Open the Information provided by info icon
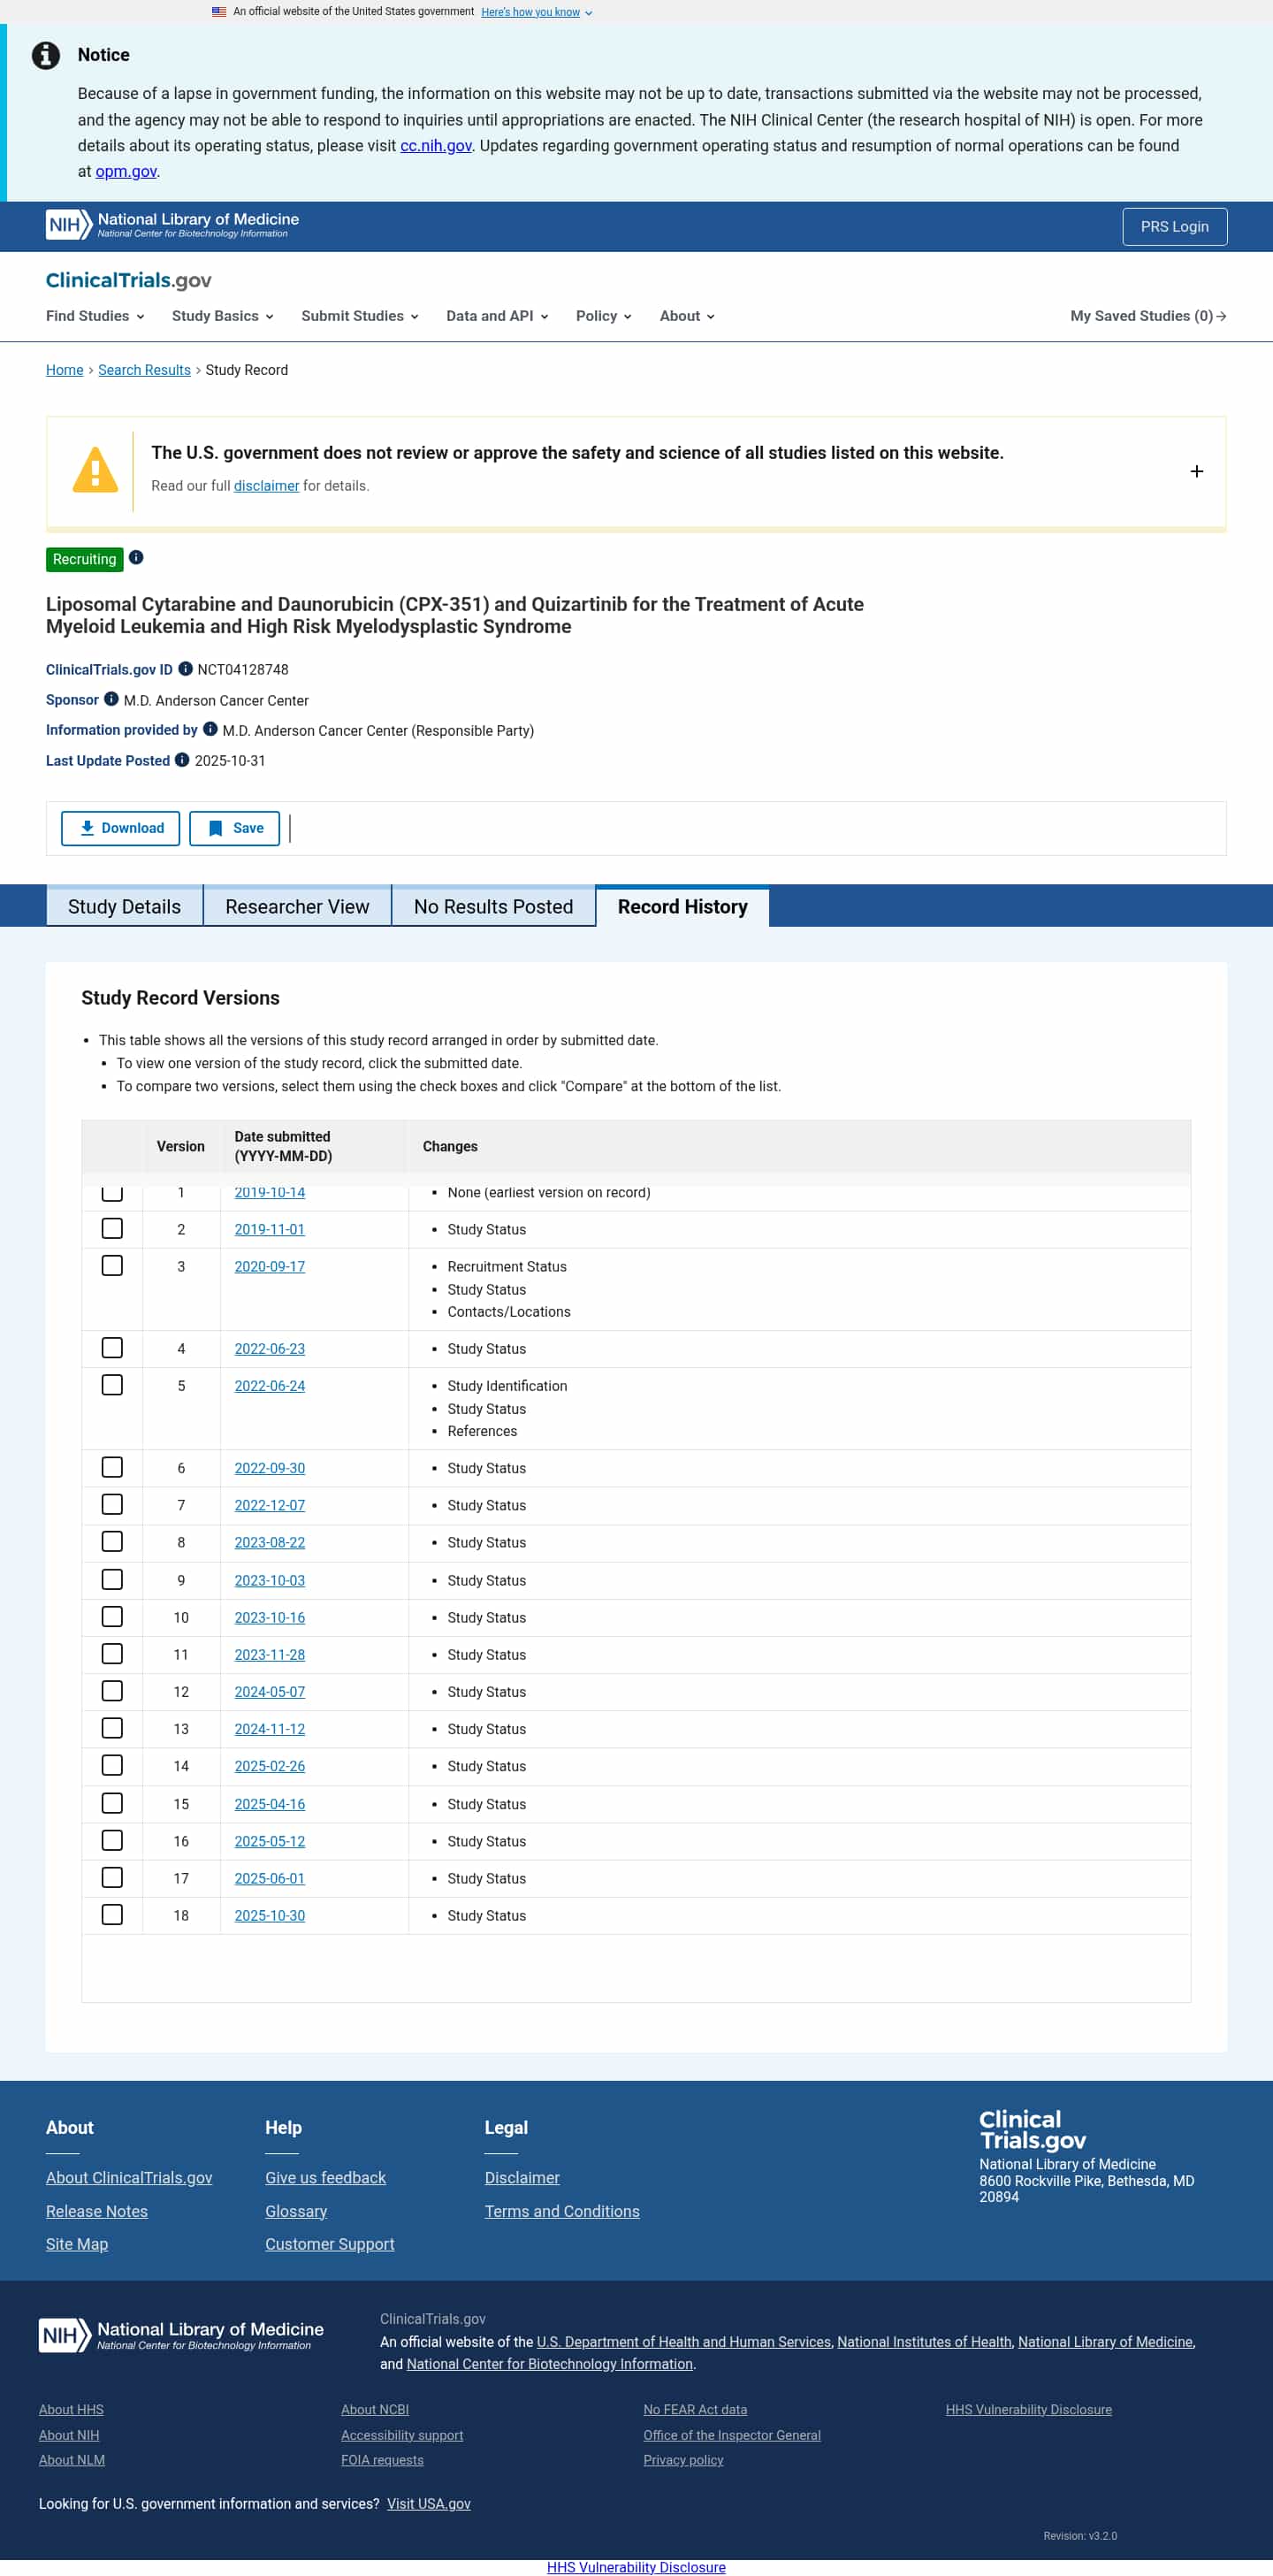The image size is (1273, 2576). (x=210, y=729)
